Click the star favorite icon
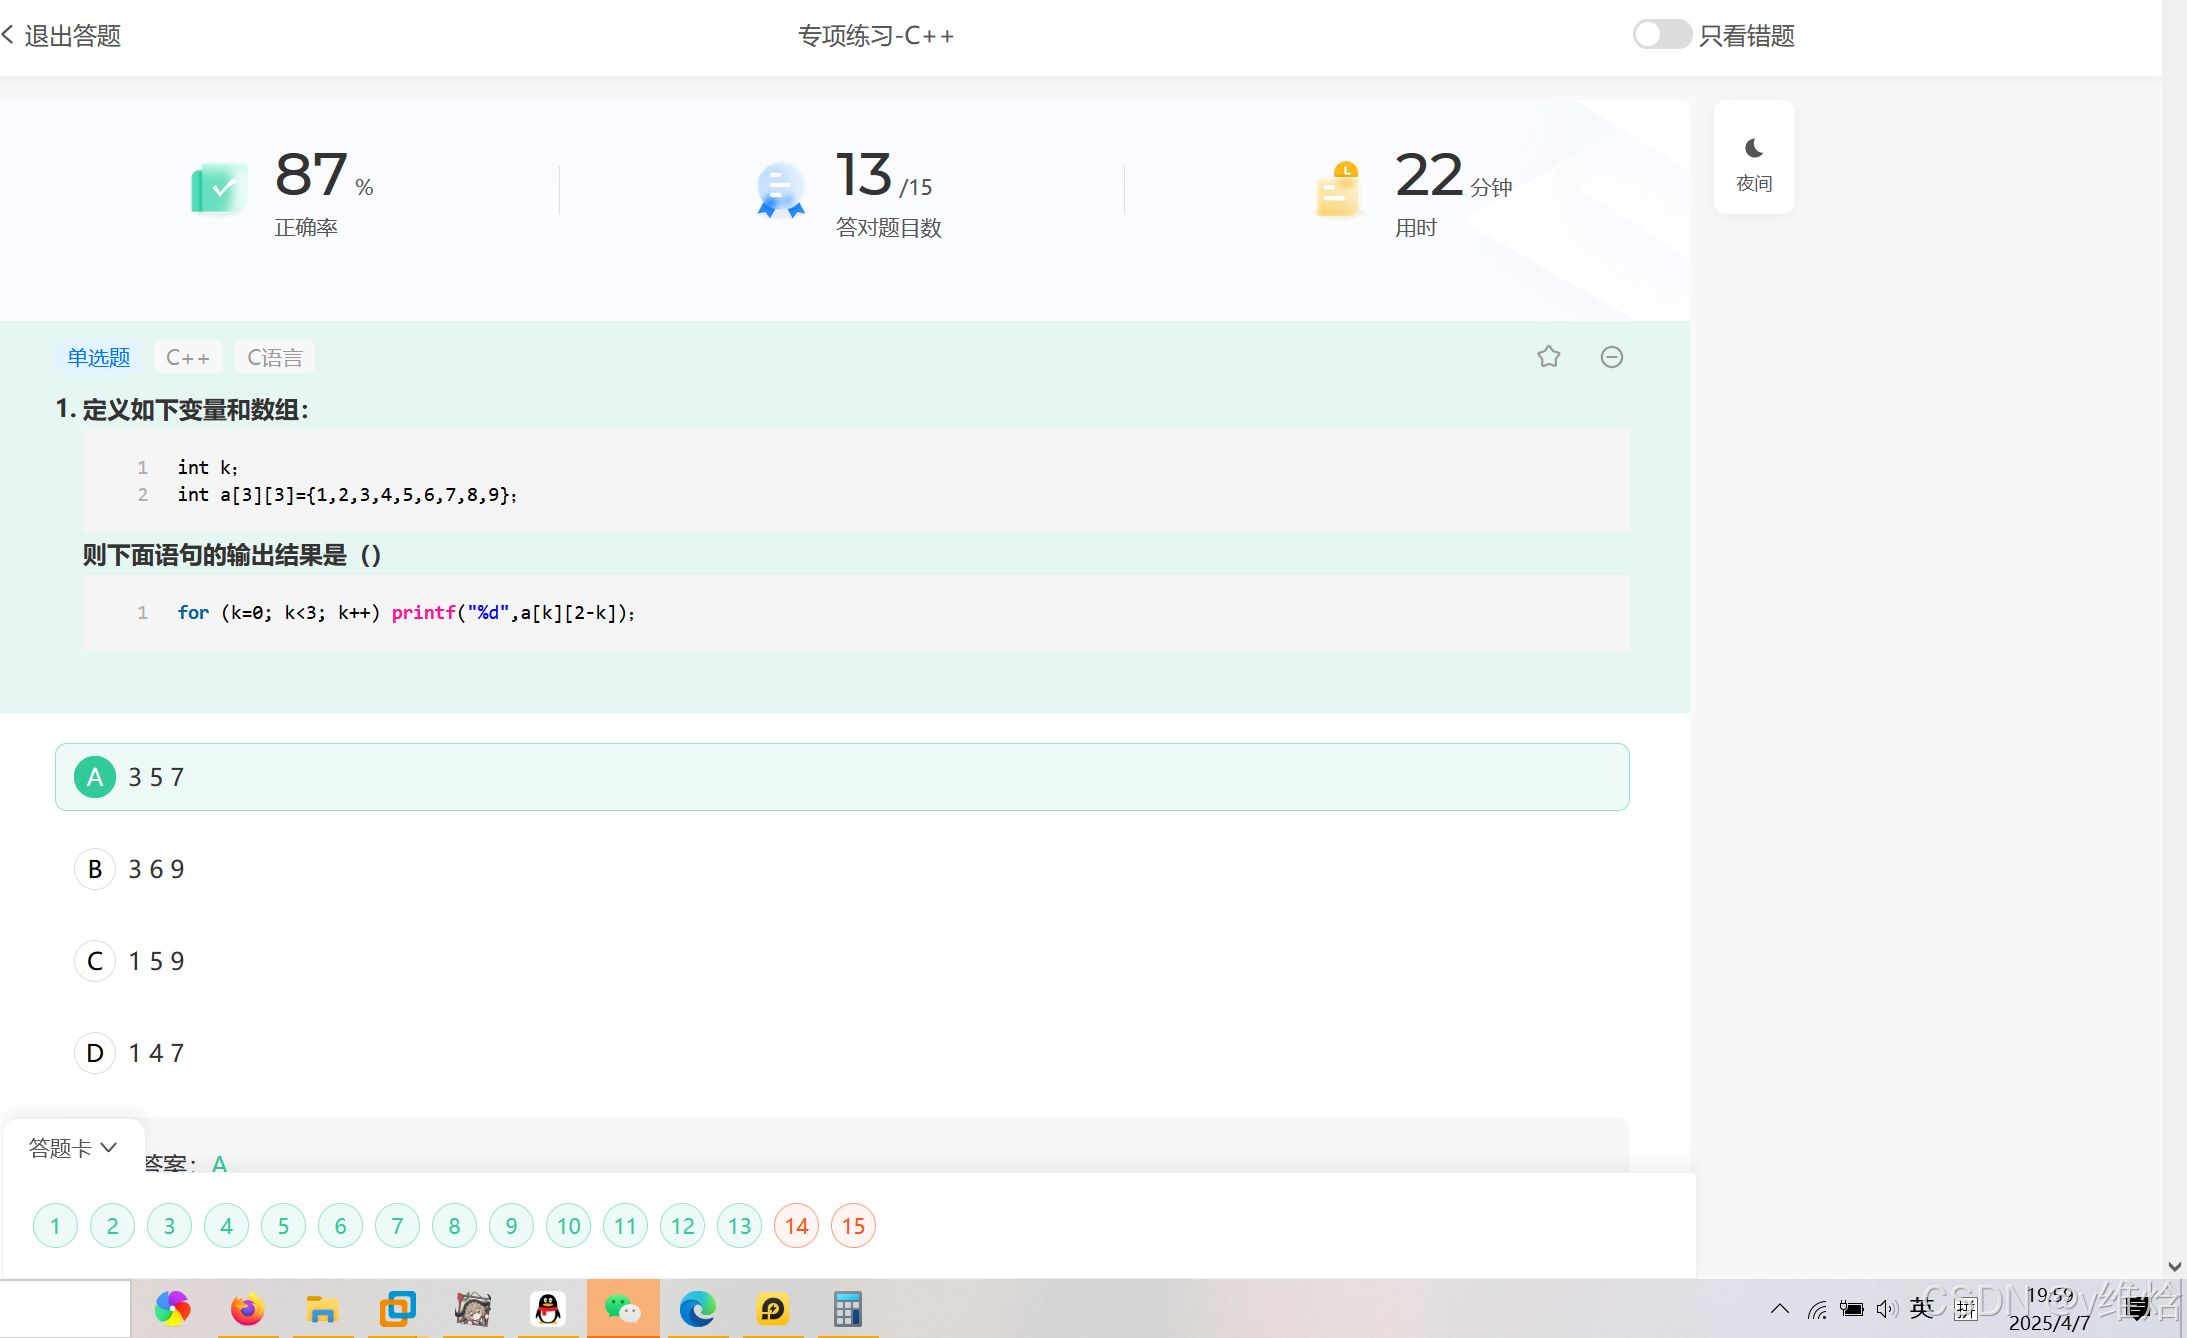 1548,357
